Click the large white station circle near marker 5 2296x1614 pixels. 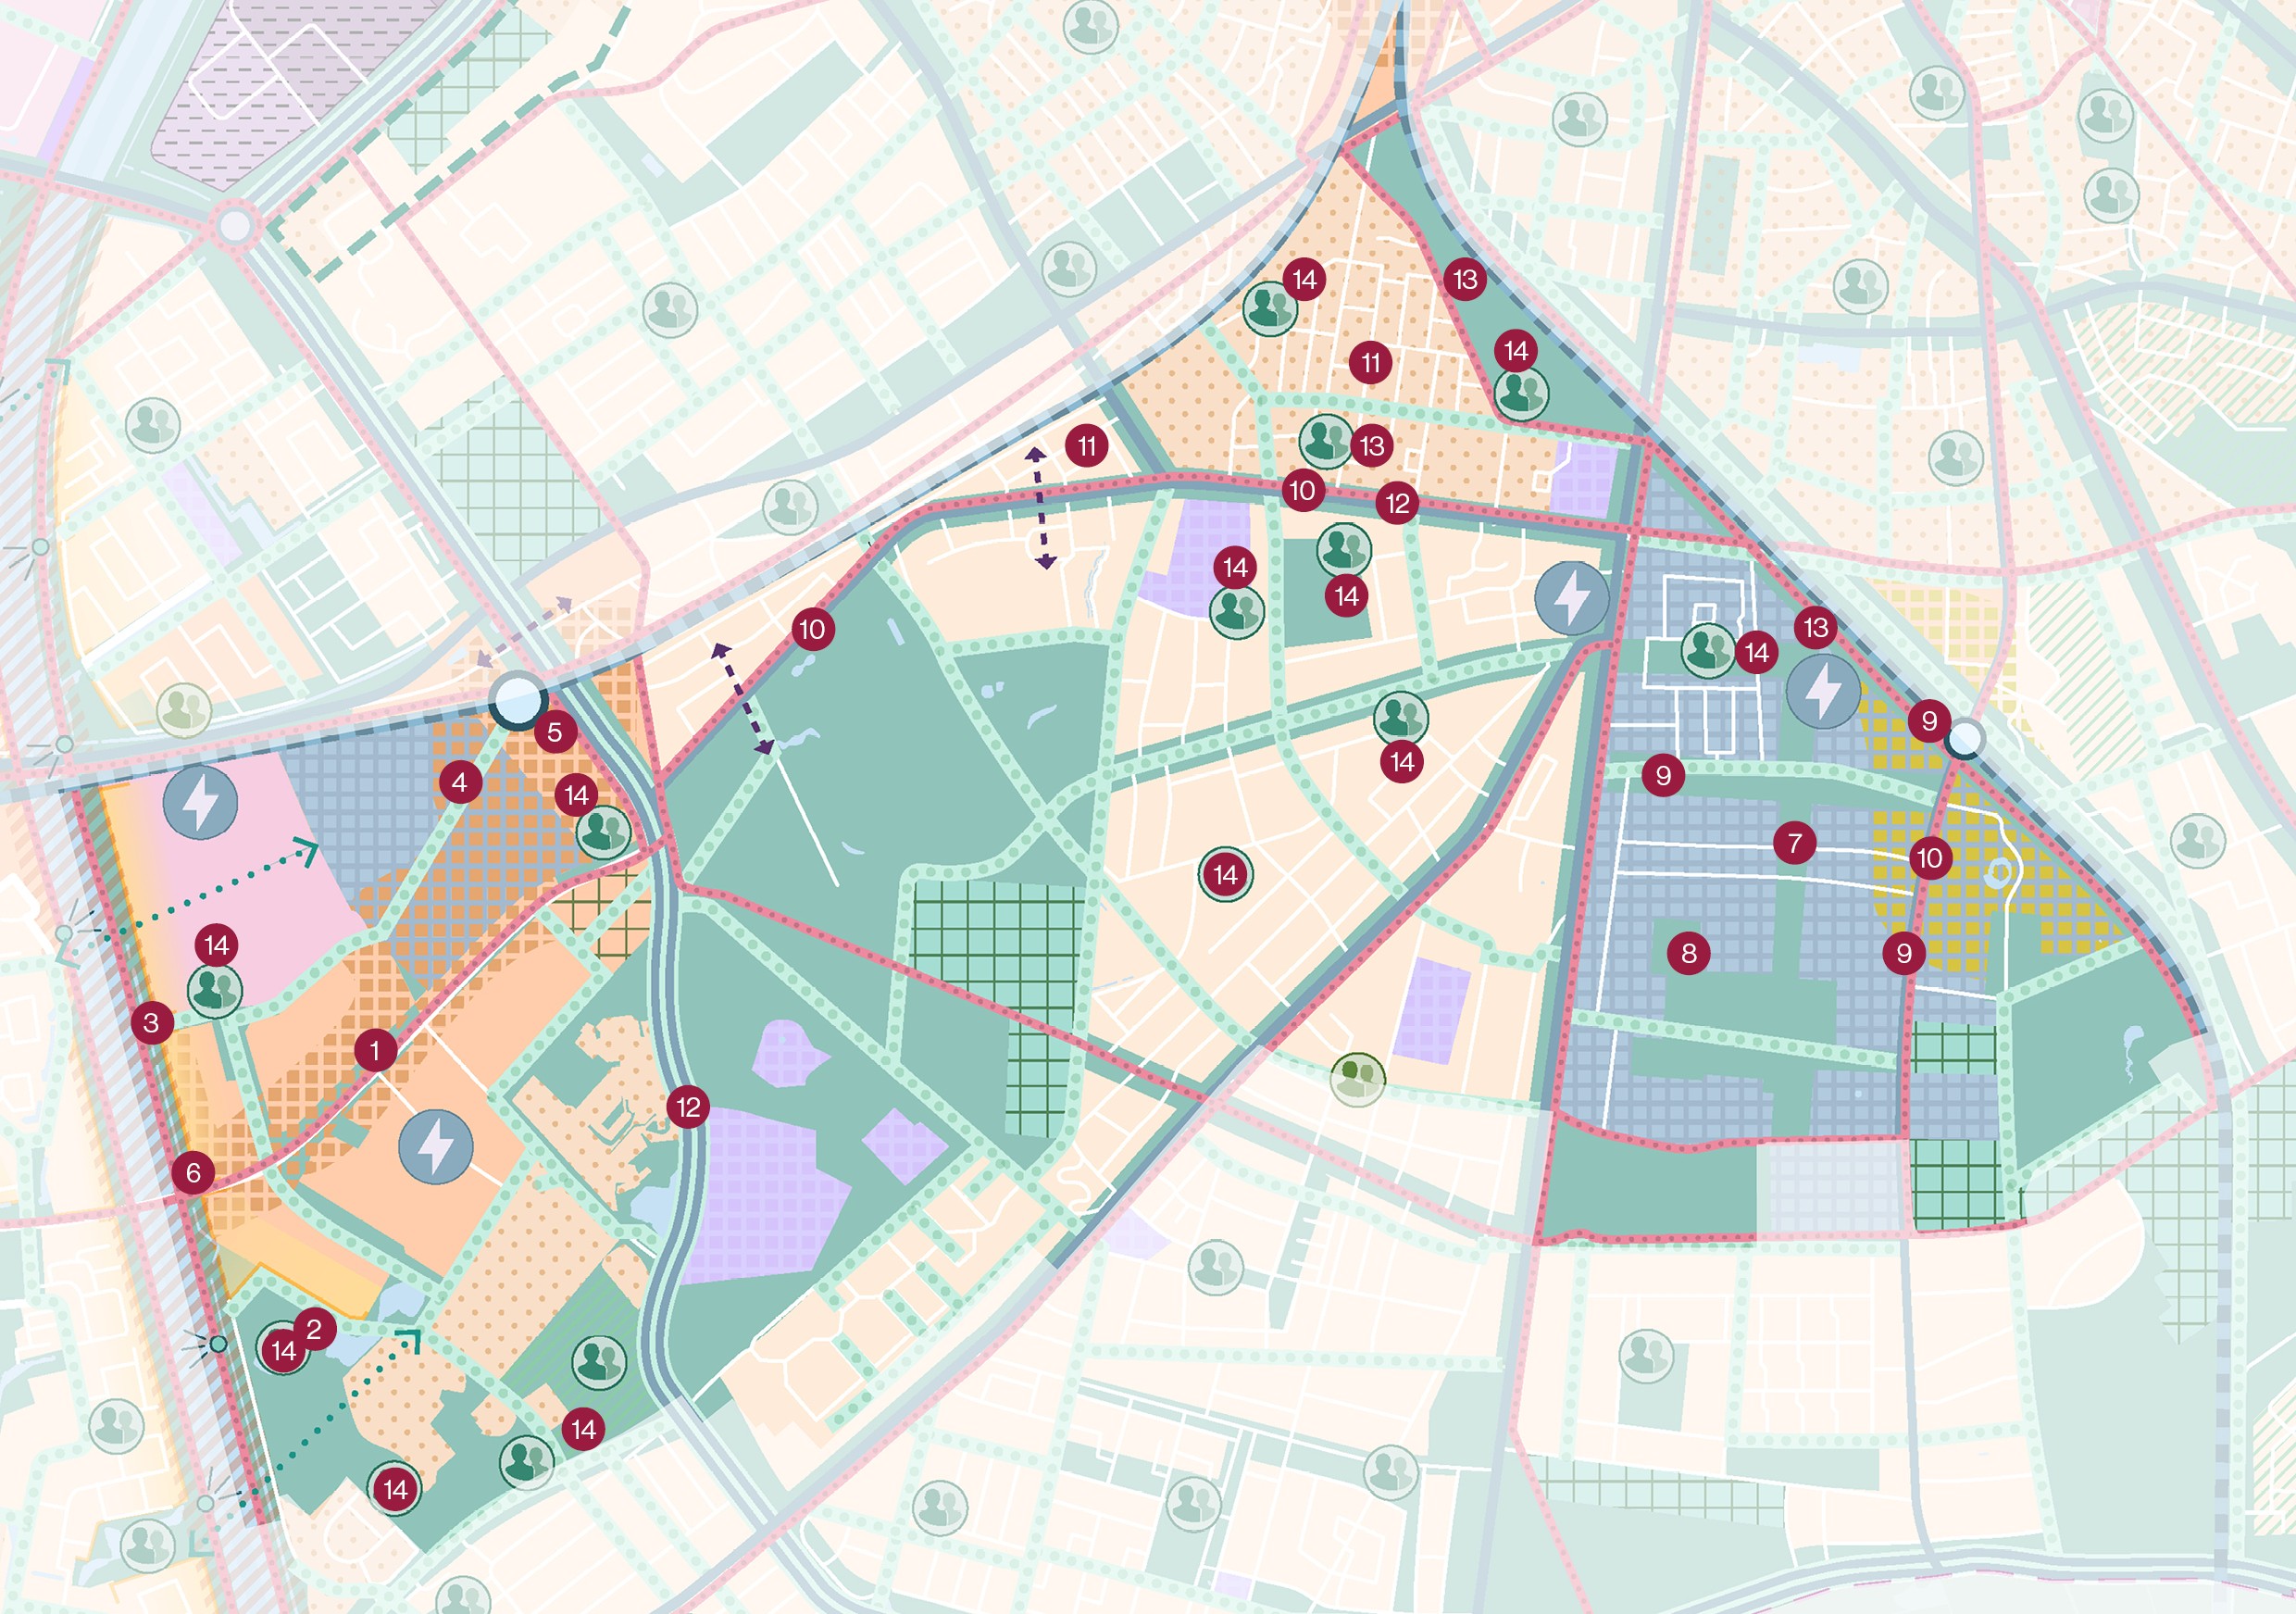pyautogui.click(x=517, y=699)
